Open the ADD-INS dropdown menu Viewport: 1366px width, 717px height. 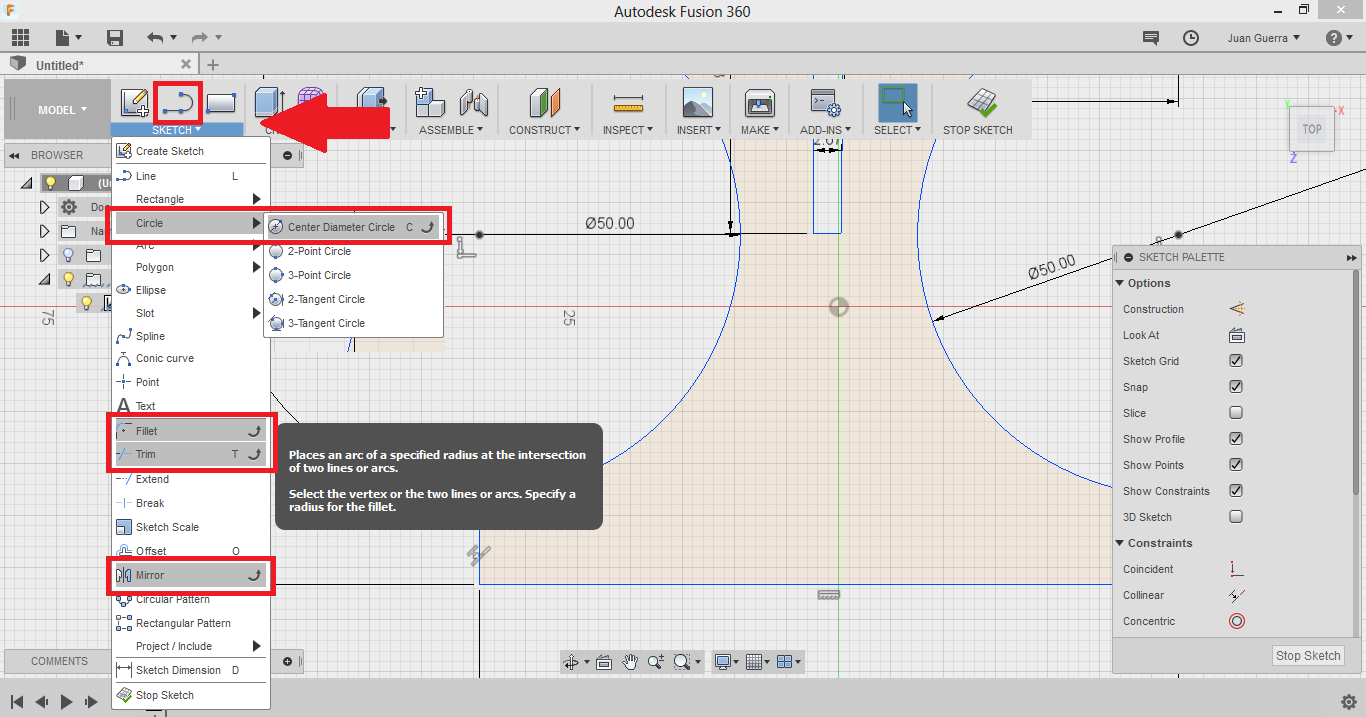pos(825,130)
